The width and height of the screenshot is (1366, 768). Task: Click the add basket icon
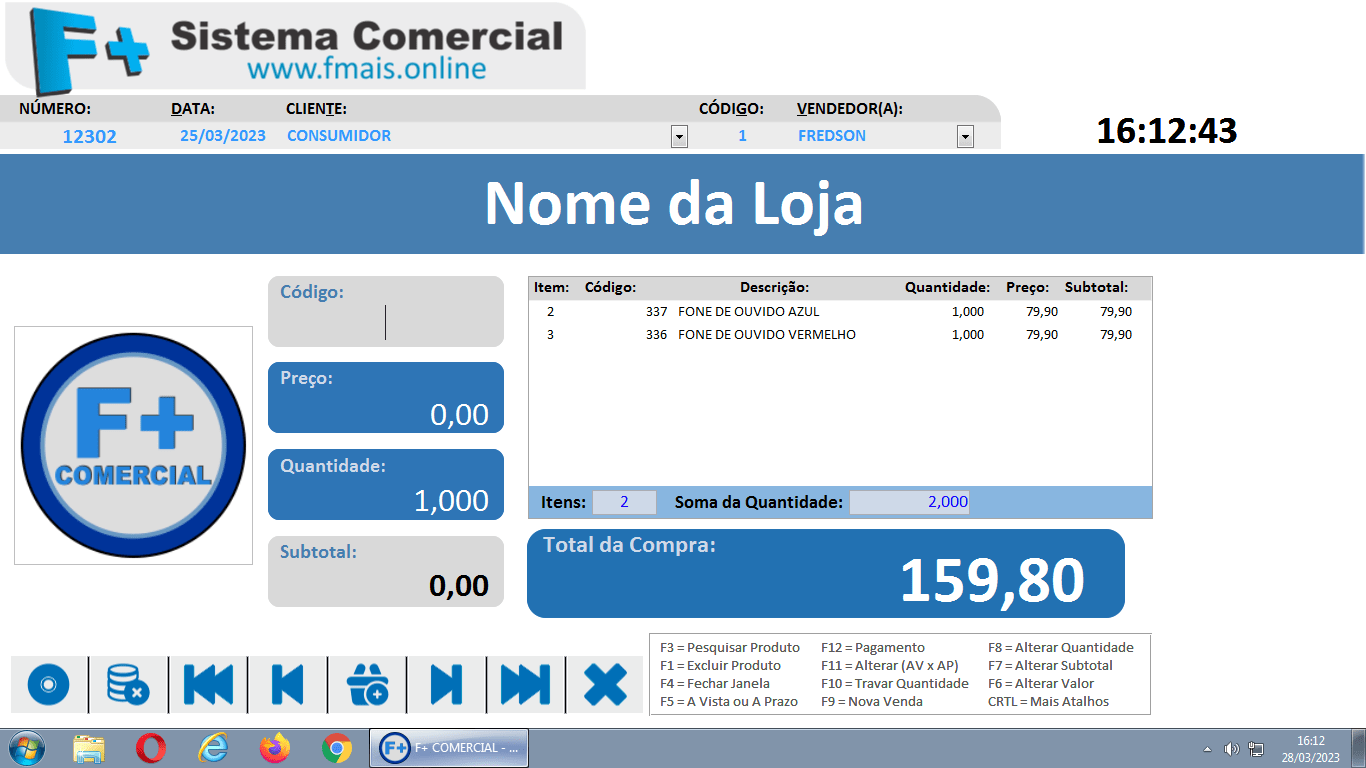tap(367, 685)
